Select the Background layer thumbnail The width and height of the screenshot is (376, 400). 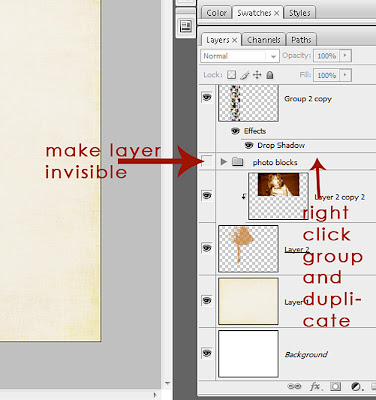click(248, 354)
